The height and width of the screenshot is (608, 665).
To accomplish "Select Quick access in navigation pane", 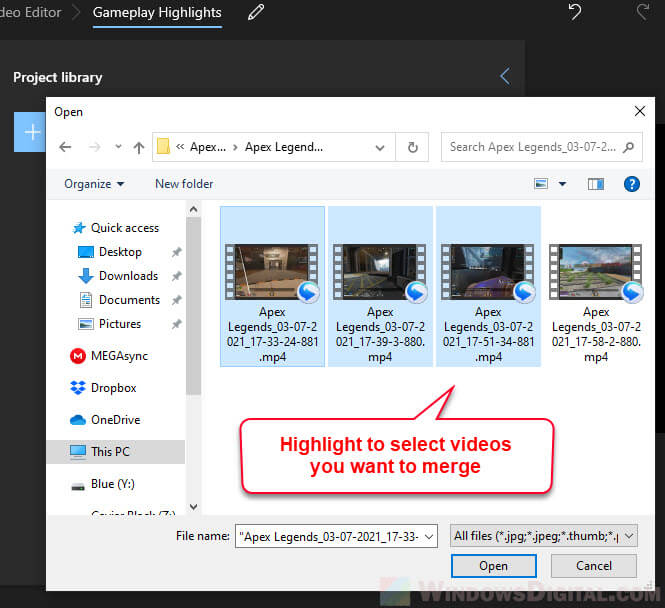I will coord(116,228).
